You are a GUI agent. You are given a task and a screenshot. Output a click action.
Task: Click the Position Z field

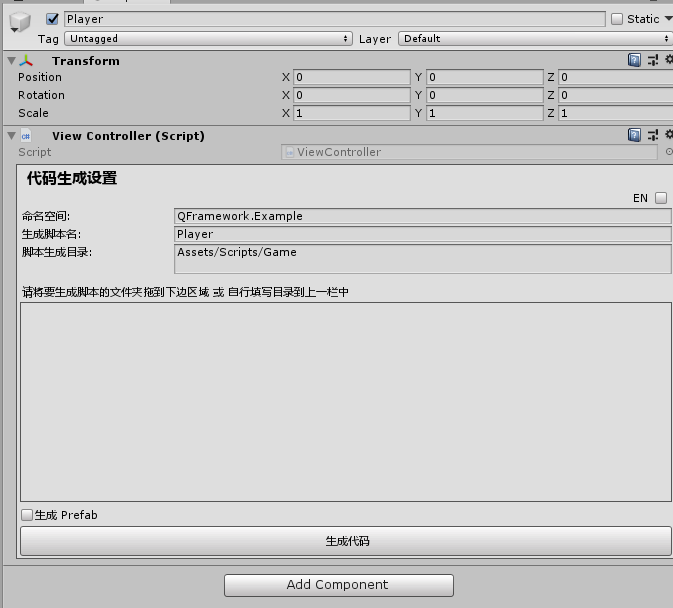[x=615, y=77]
